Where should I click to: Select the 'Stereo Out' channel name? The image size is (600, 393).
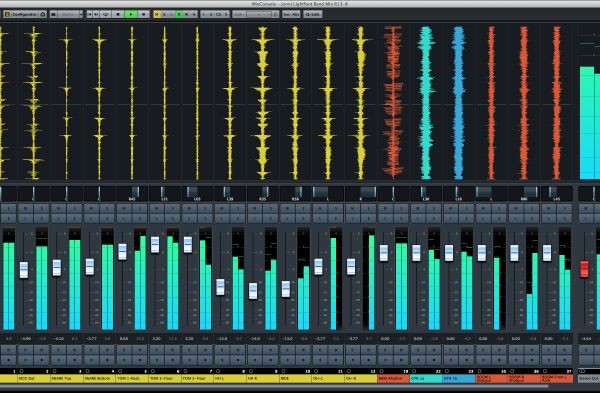[x=589, y=378]
